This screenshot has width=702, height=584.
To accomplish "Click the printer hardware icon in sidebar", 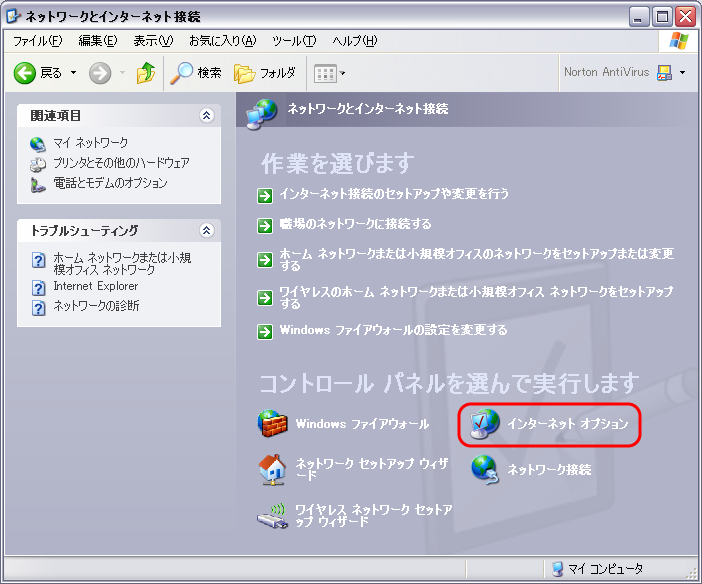I will (38, 164).
